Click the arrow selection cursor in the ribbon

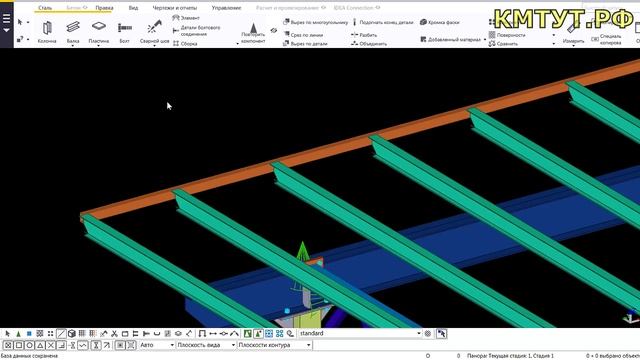[20, 22]
